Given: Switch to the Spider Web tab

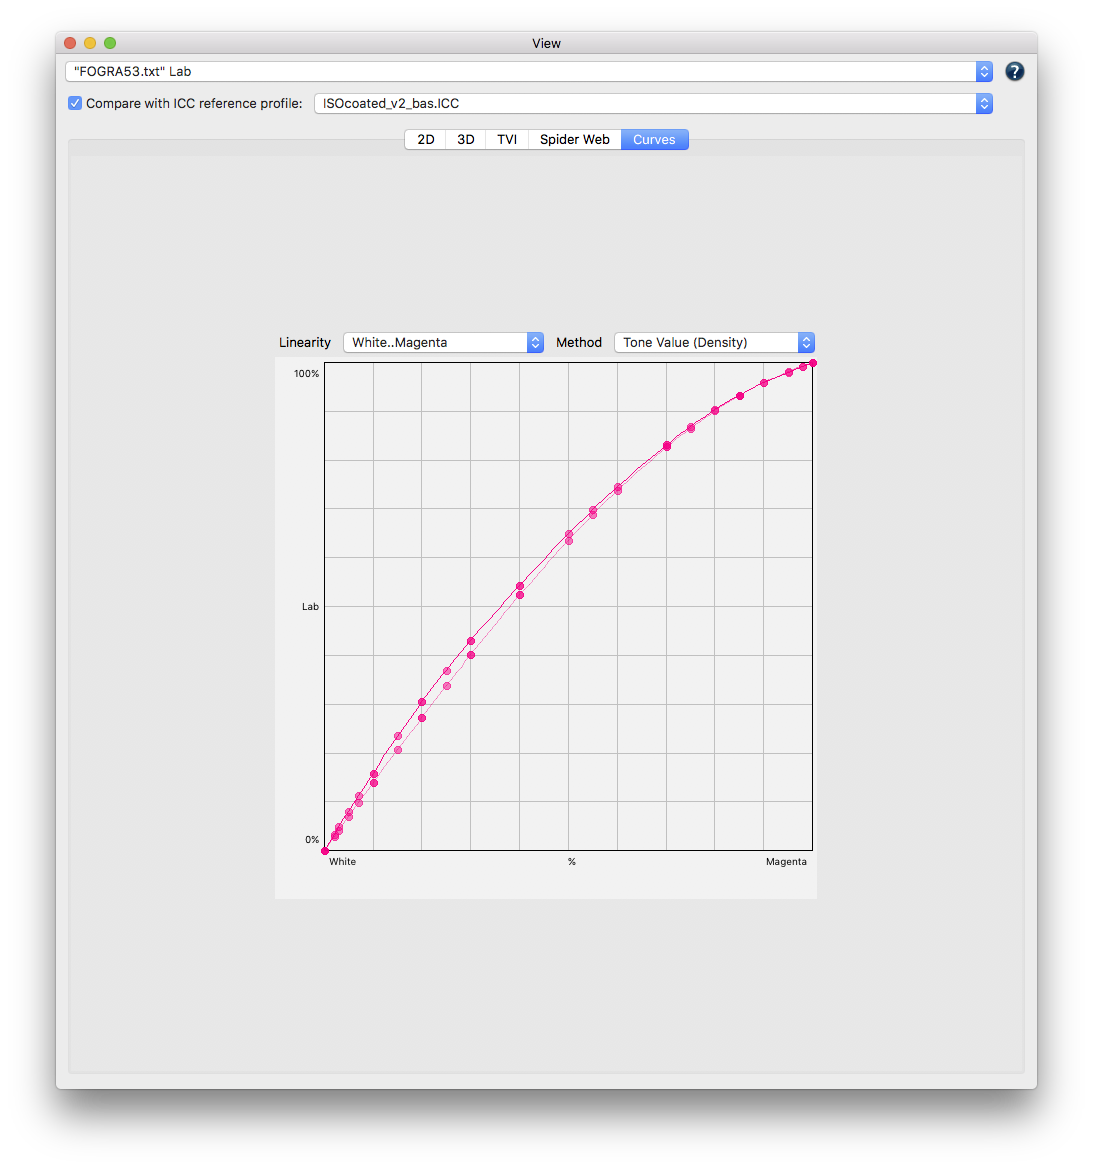Looking at the screenshot, I should [575, 139].
